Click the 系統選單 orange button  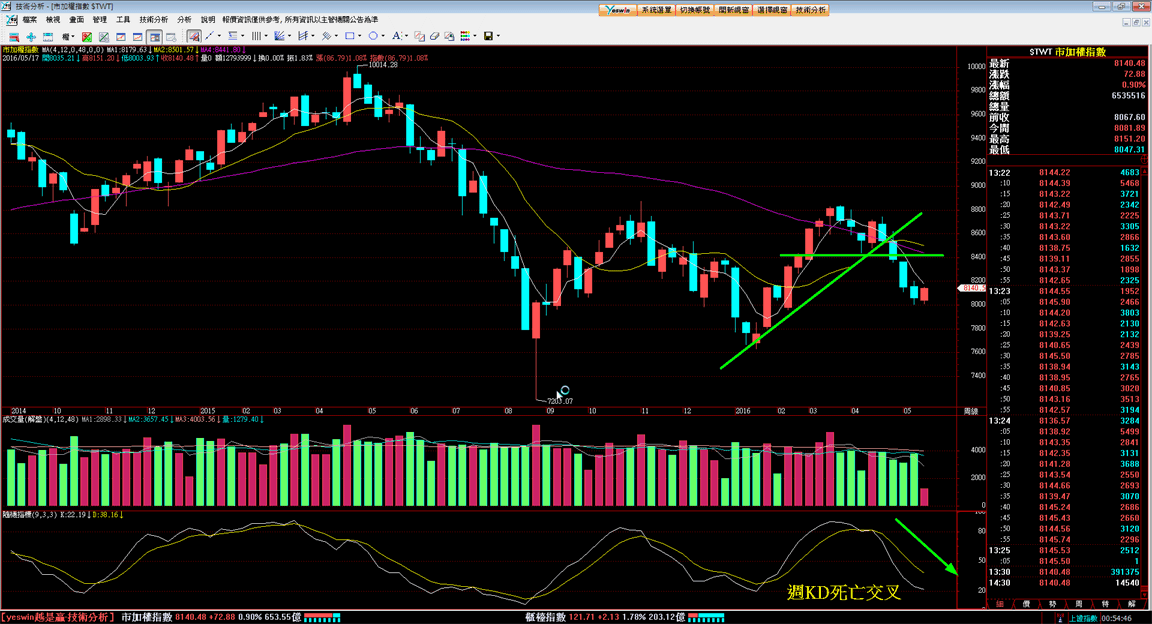(x=656, y=10)
